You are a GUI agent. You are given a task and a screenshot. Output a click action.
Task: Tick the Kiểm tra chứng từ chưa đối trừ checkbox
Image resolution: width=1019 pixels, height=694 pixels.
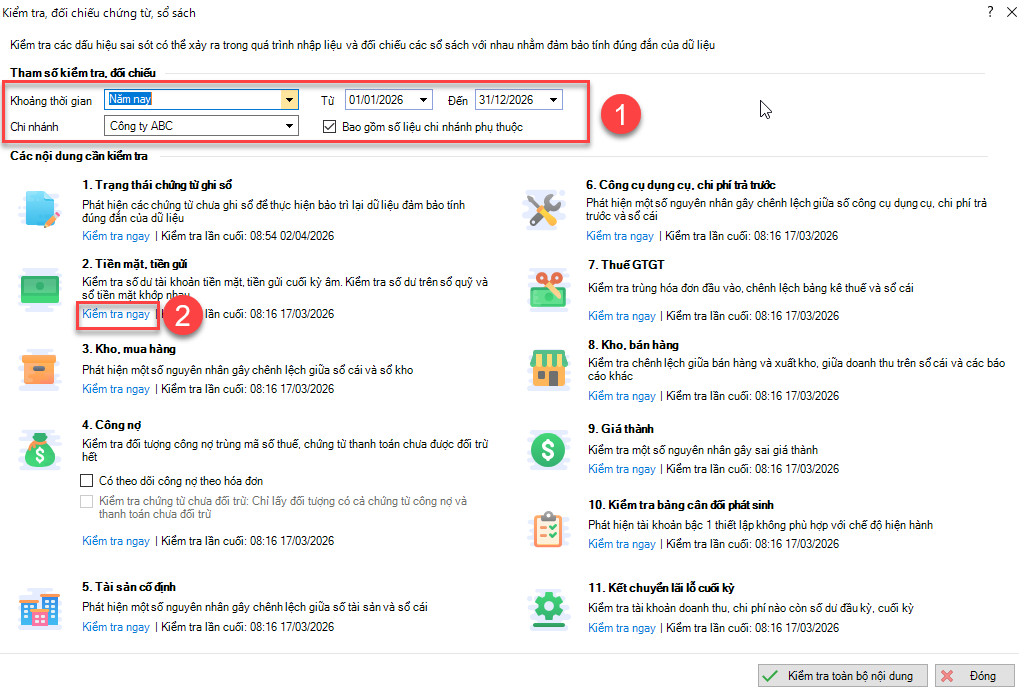click(x=86, y=502)
